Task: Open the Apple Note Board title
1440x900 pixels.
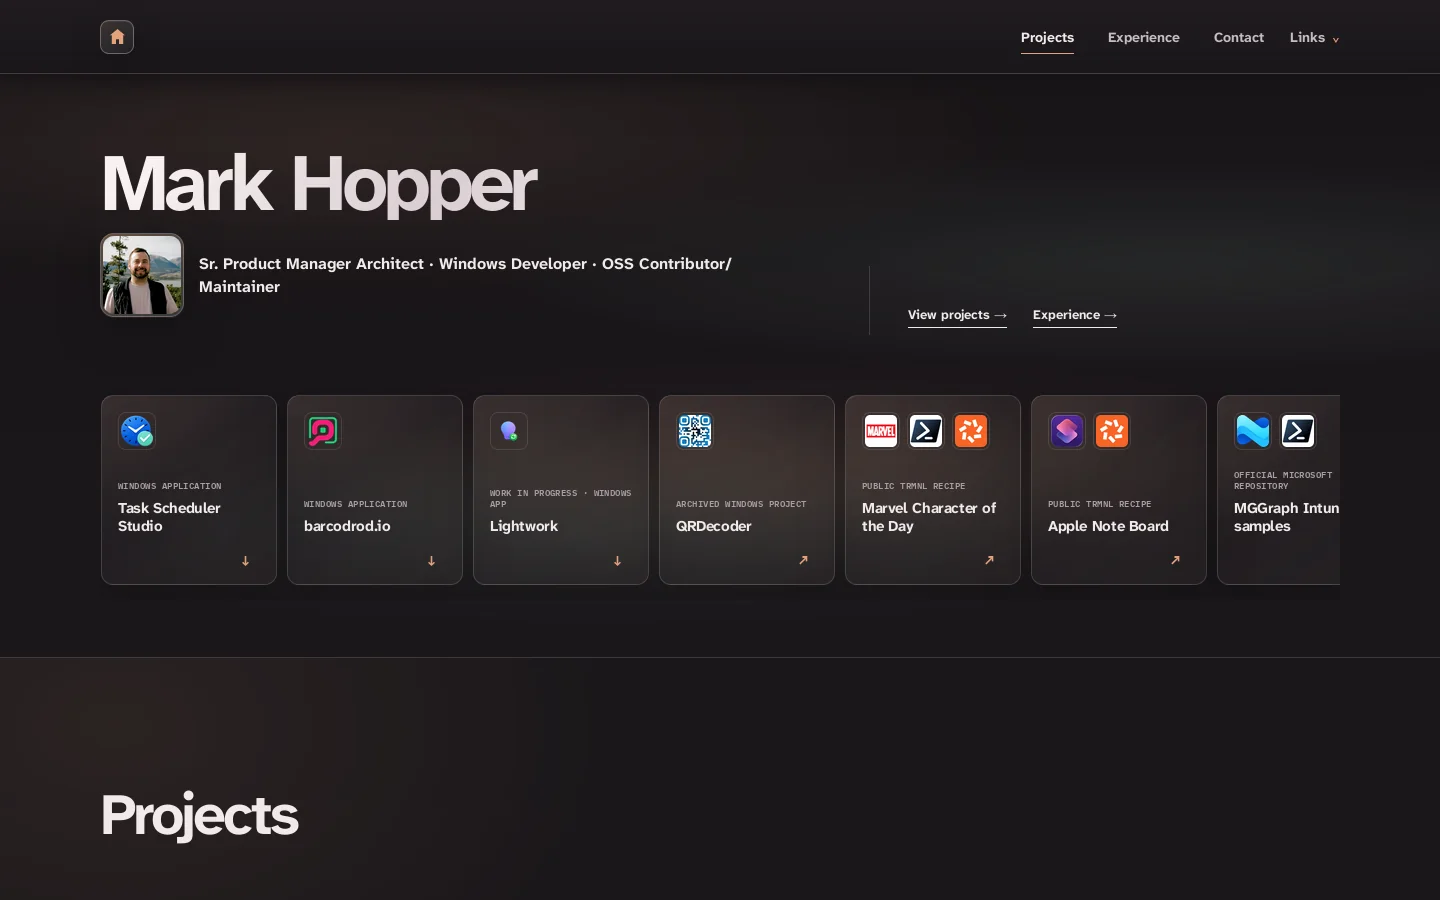Action: pyautogui.click(x=1108, y=526)
